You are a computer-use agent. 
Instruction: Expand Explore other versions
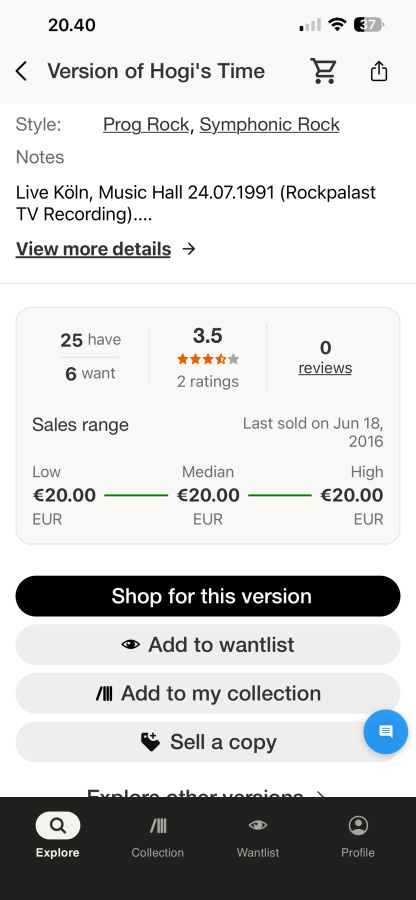pos(207,792)
